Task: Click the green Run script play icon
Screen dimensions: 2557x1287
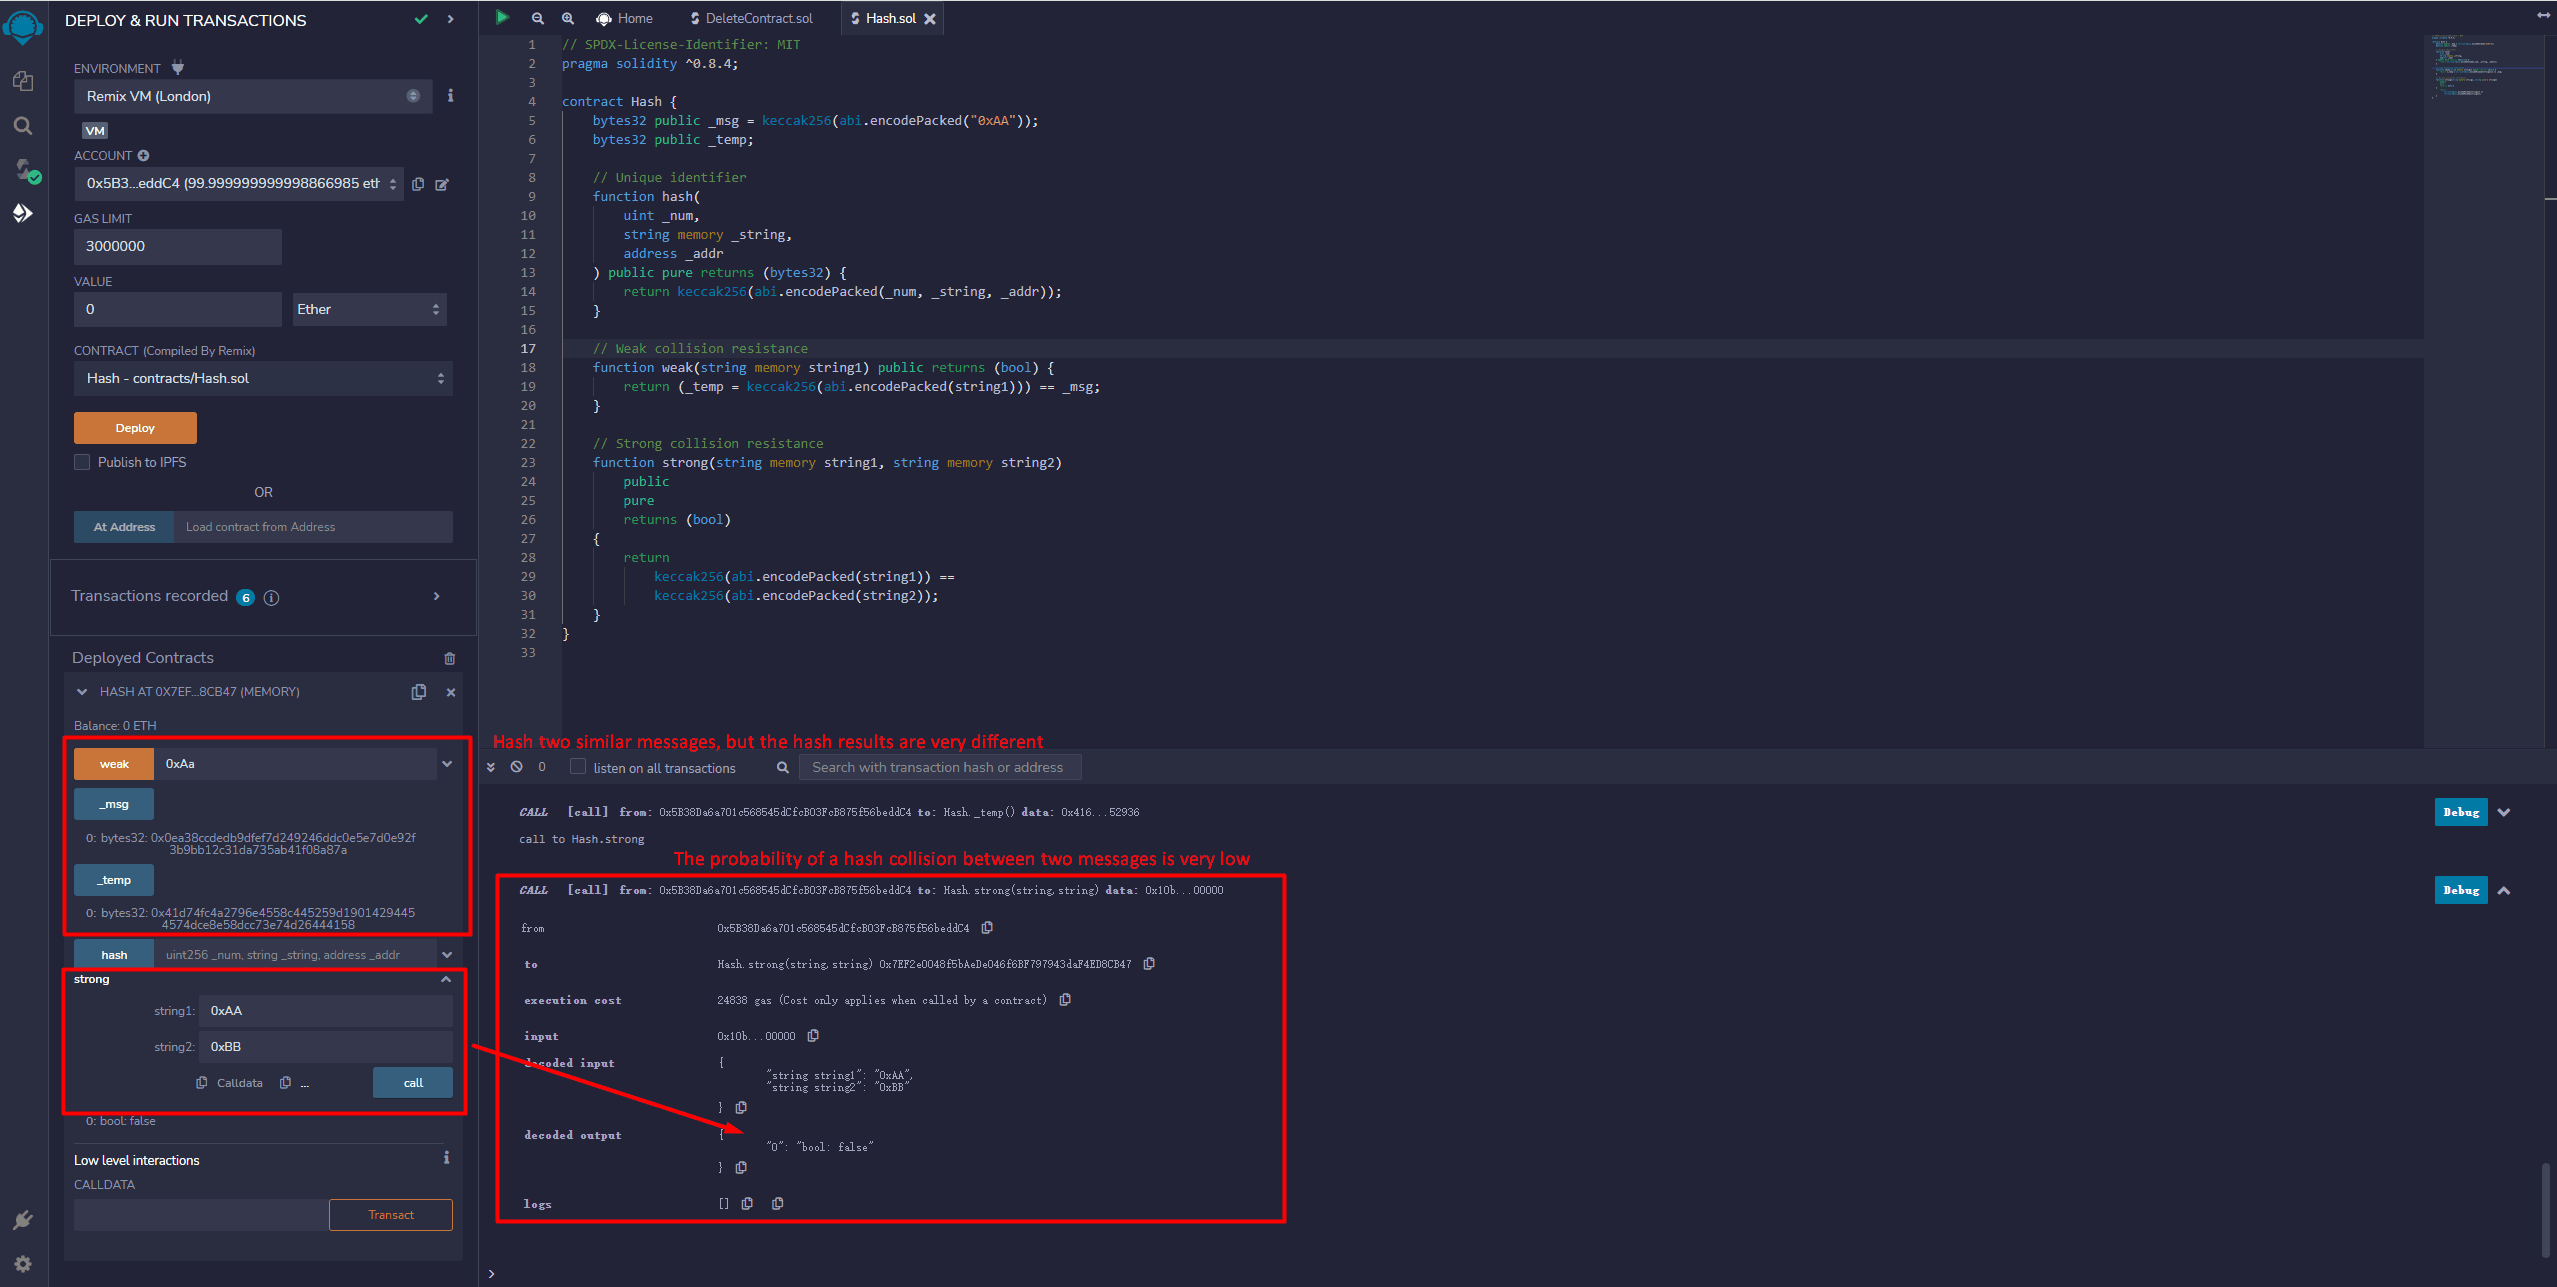Action: 502,17
